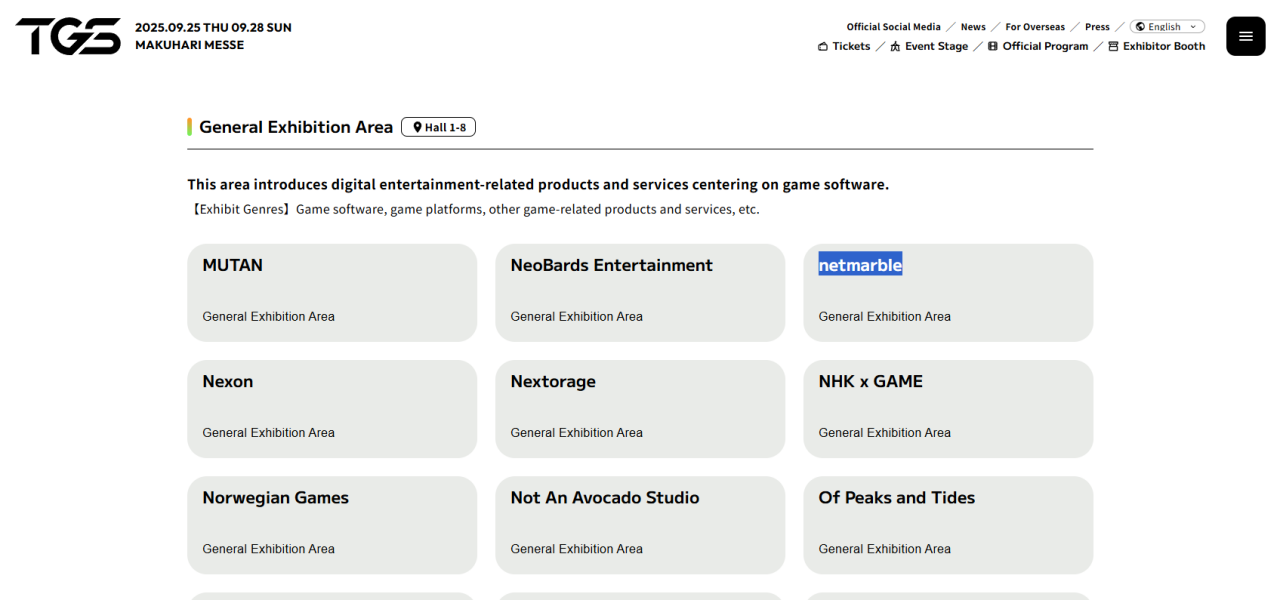Click the General Exhibition Area heading
This screenshot has height=600, width=1280.
click(296, 127)
